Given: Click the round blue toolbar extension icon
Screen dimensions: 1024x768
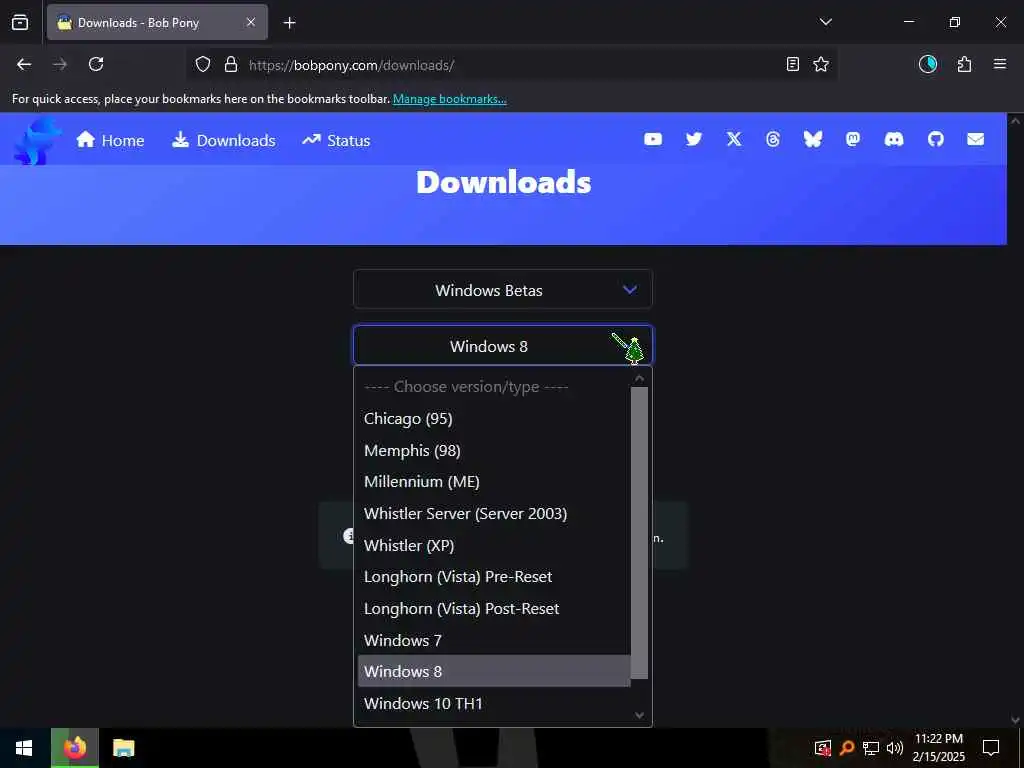Looking at the screenshot, I should [928, 64].
